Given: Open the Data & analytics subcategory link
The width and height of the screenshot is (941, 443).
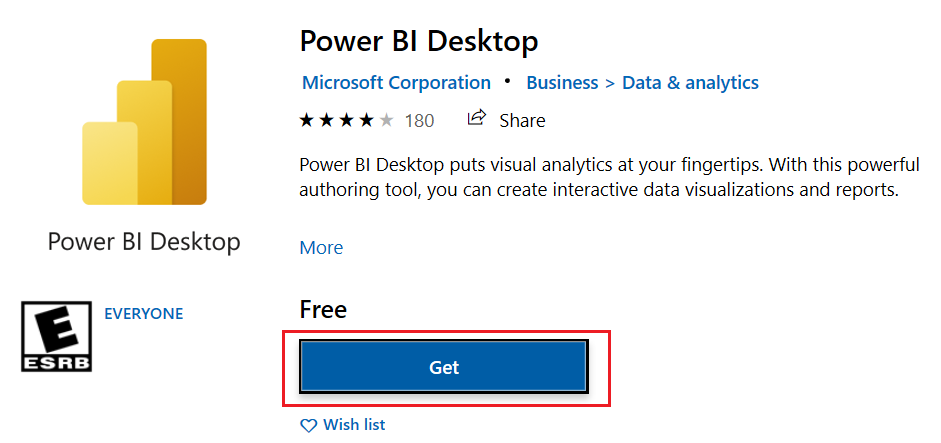Looking at the screenshot, I should (690, 82).
